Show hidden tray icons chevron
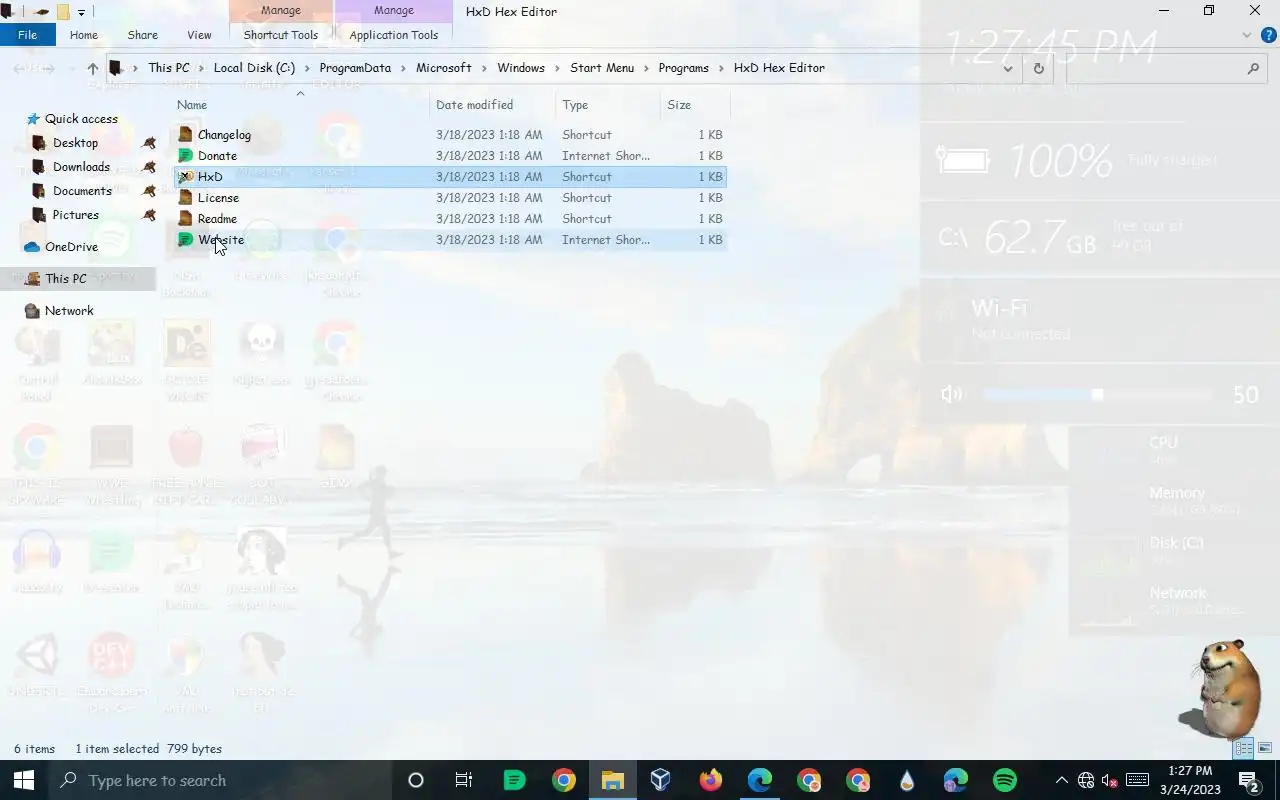 1061,781
